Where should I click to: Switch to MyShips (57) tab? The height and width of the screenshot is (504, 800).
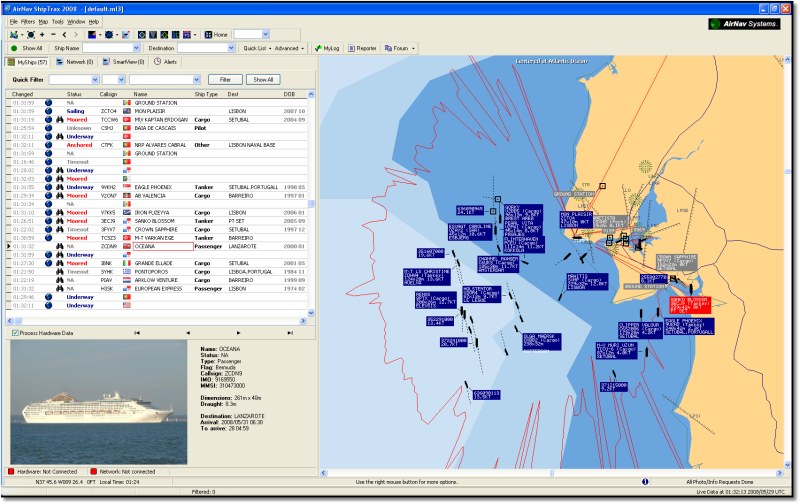tap(28, 62)
